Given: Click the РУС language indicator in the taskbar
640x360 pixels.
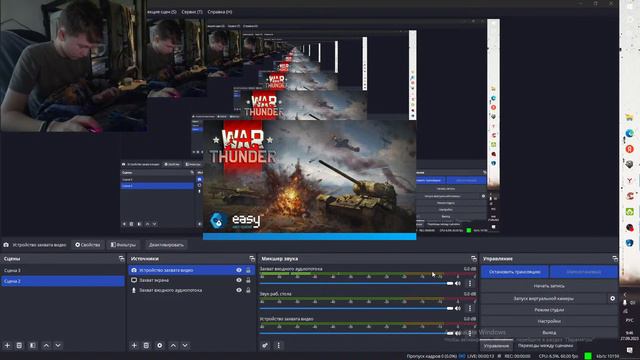Looking at the screenshot, I should pos(629,320).
